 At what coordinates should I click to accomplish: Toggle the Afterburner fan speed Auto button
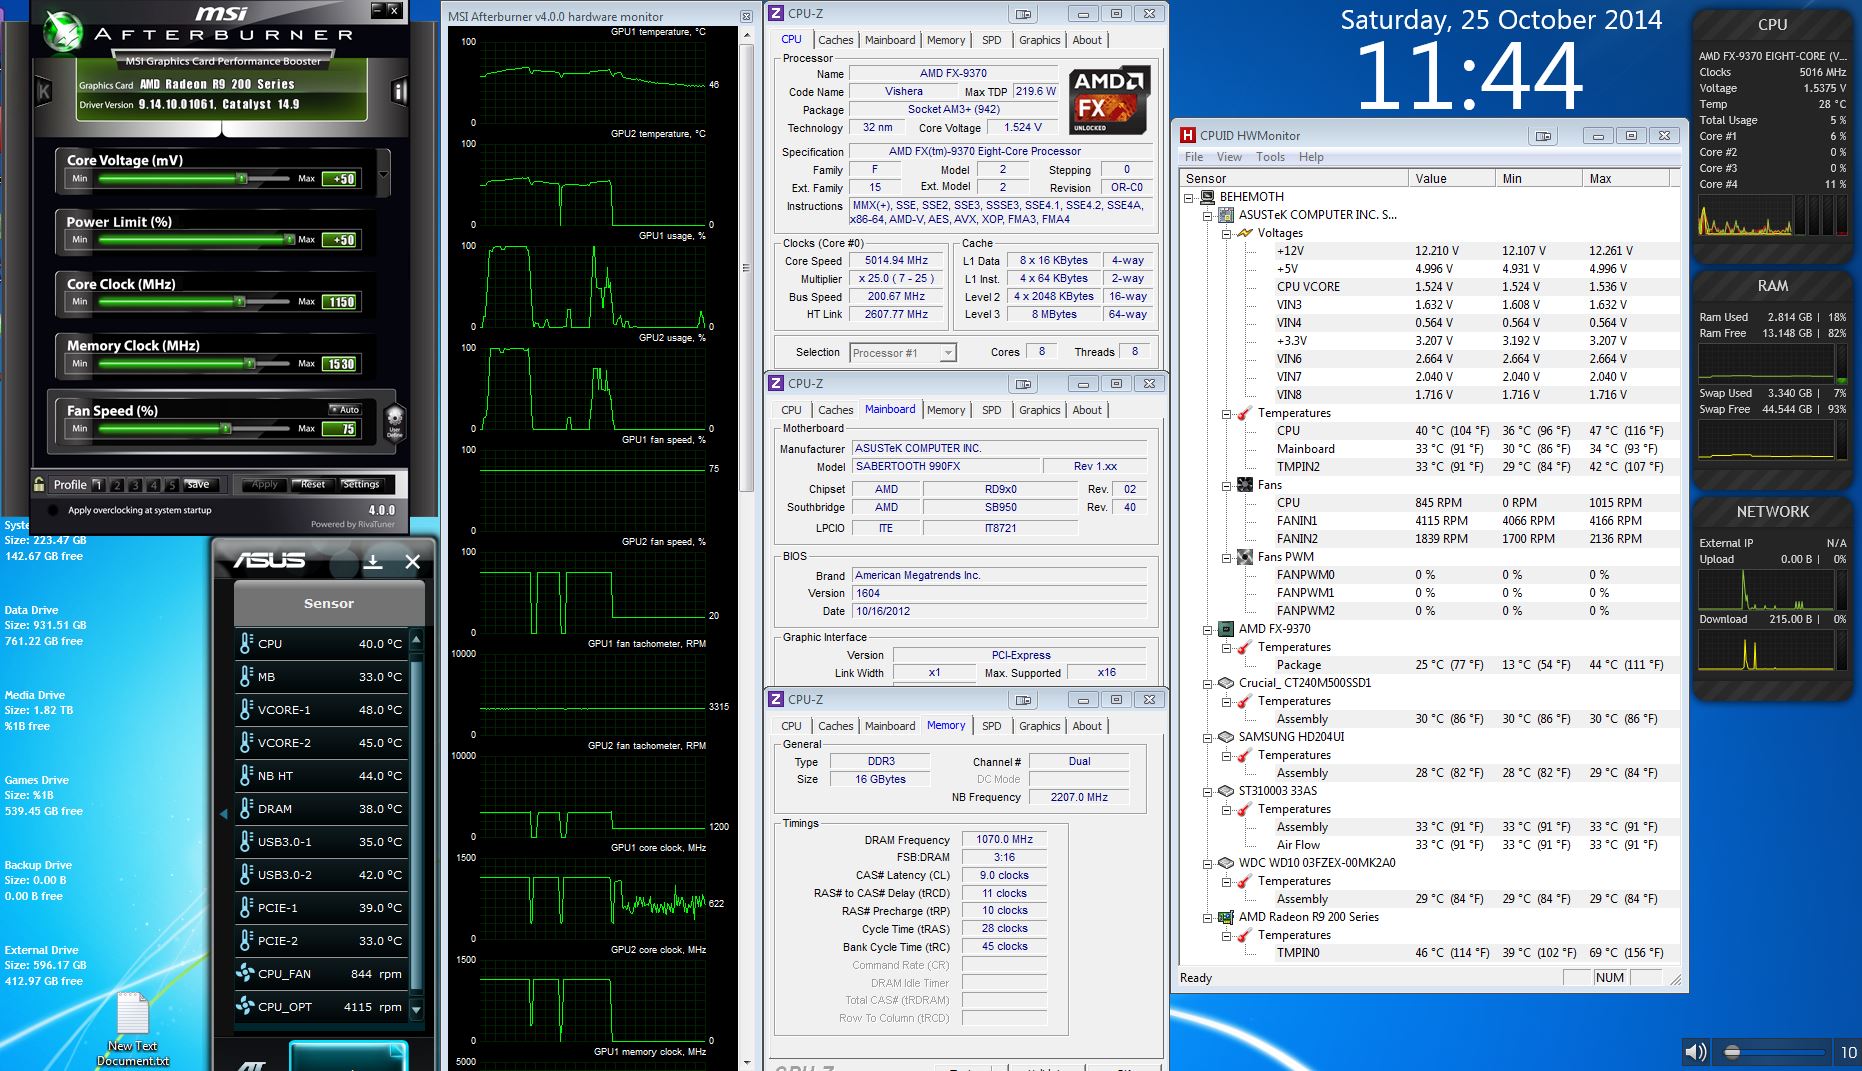pyautogui.click(x=345, y=409)
